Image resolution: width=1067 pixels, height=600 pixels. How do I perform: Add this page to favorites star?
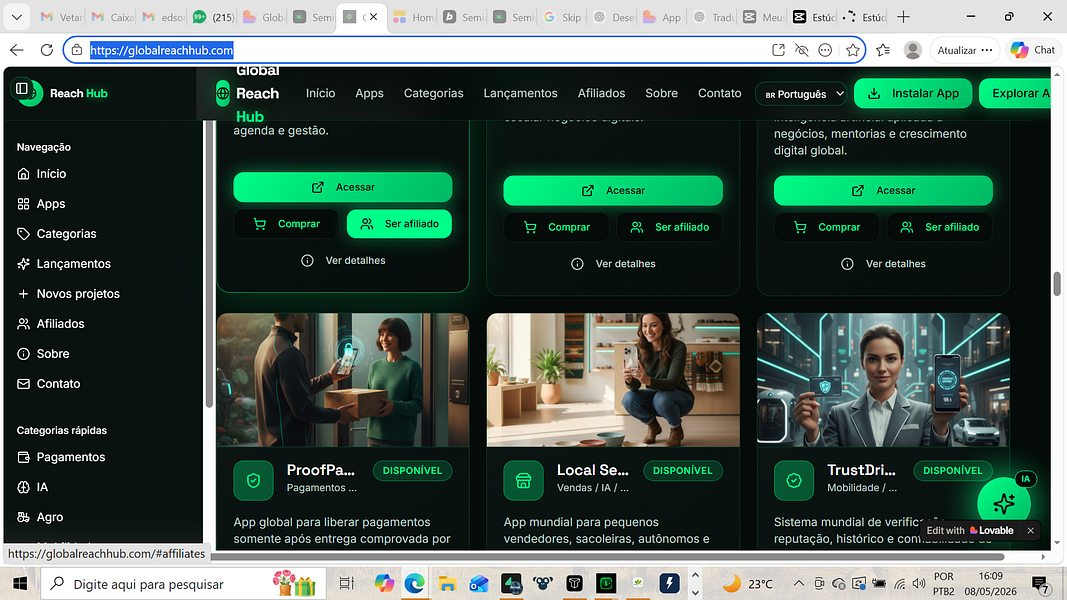click(853, 50)
